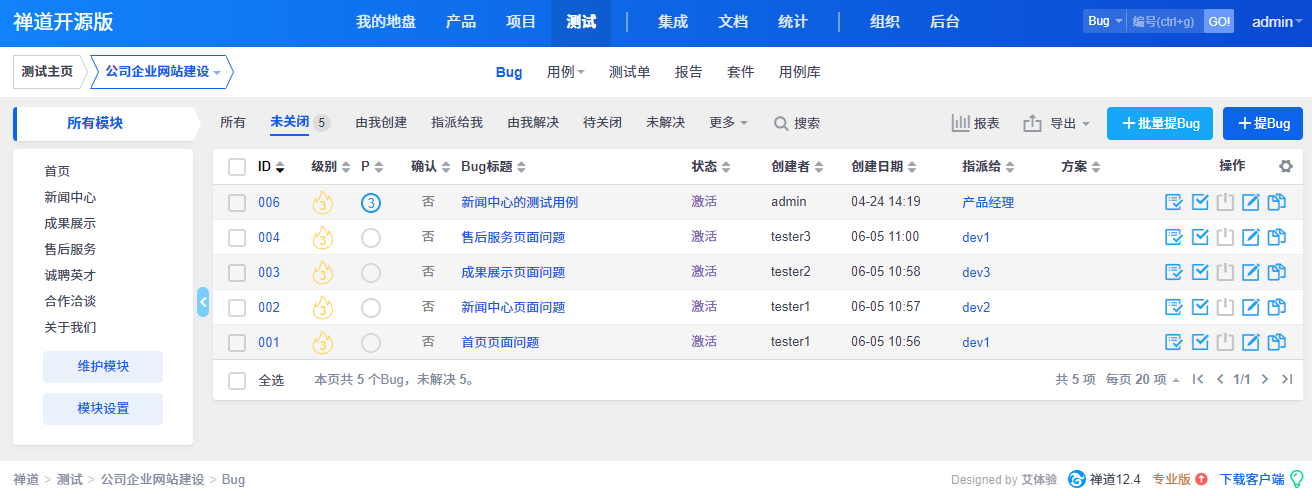Check the checkbox for bug 004
This screenshot has height=496, width=1312.
tap(237, 238)
